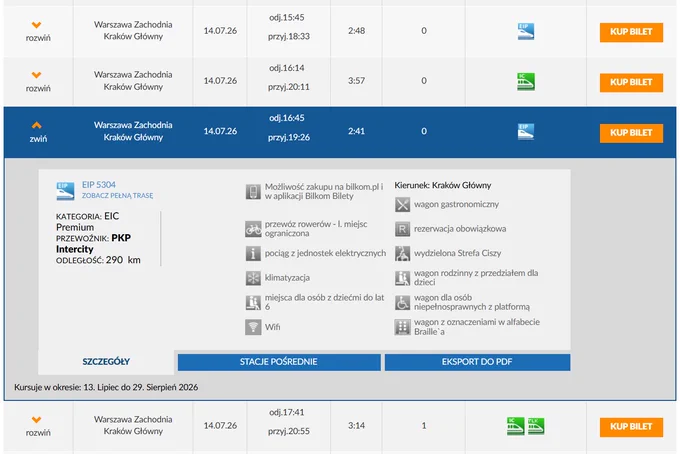
Task: Click TLK train icon in 17:41 row
Action: tap(536, 426)
